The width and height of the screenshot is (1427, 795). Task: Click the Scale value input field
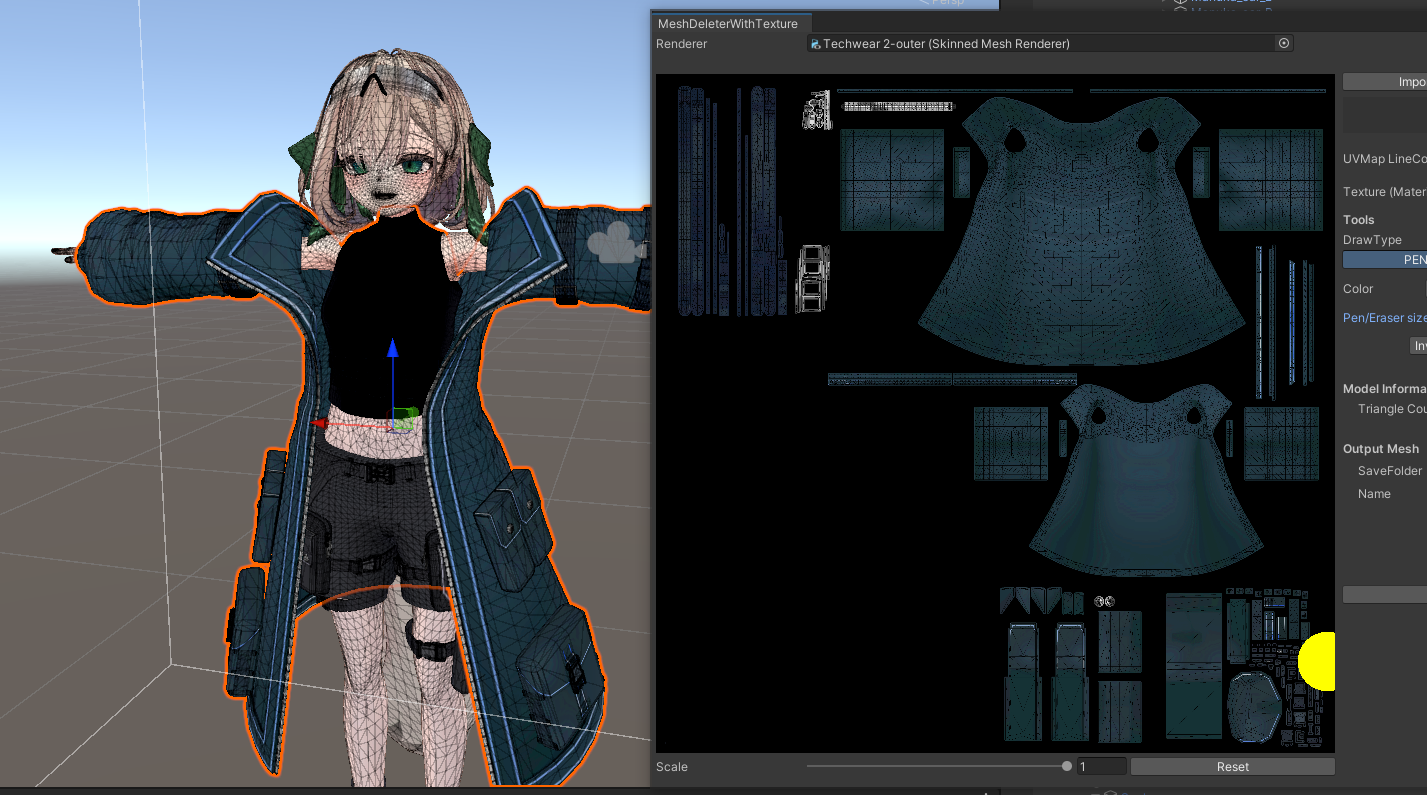(x=1100, y=766)
